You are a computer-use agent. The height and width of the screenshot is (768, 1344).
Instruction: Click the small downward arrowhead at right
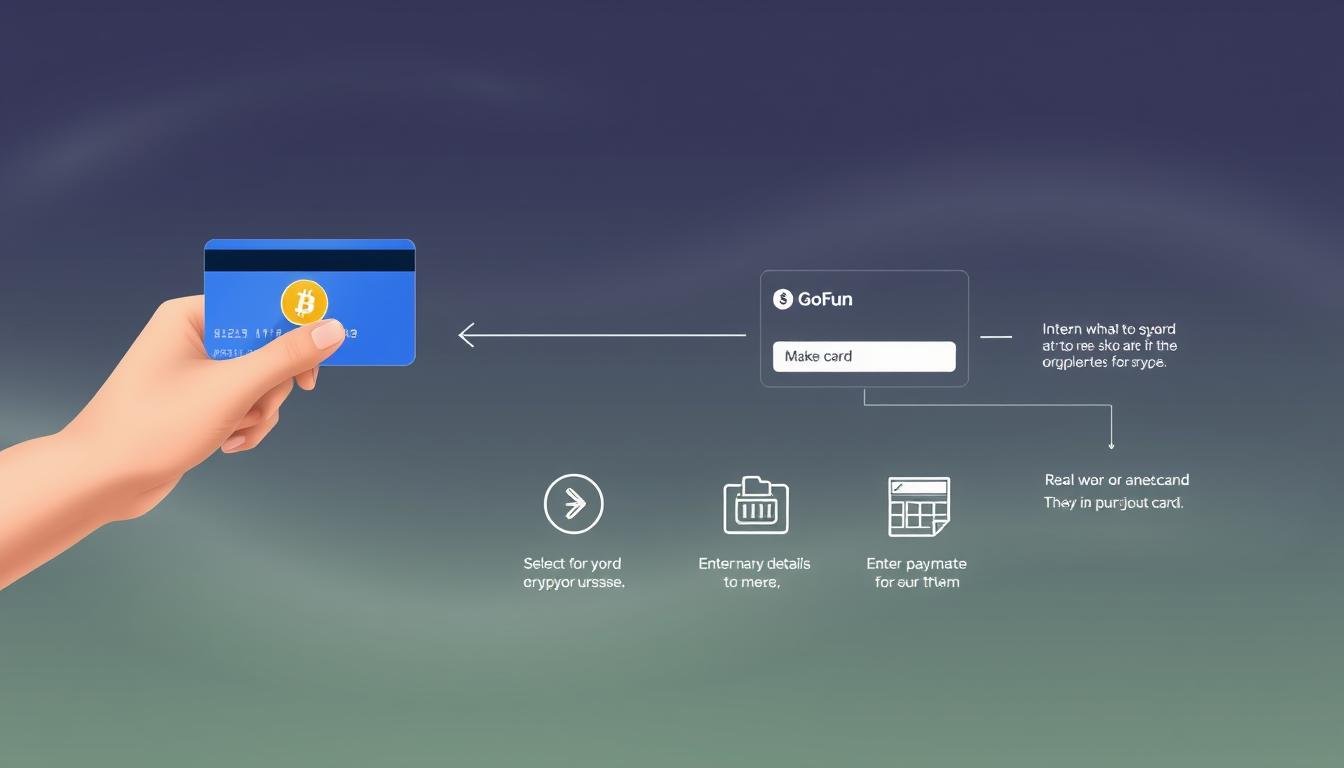[1111, 444]
